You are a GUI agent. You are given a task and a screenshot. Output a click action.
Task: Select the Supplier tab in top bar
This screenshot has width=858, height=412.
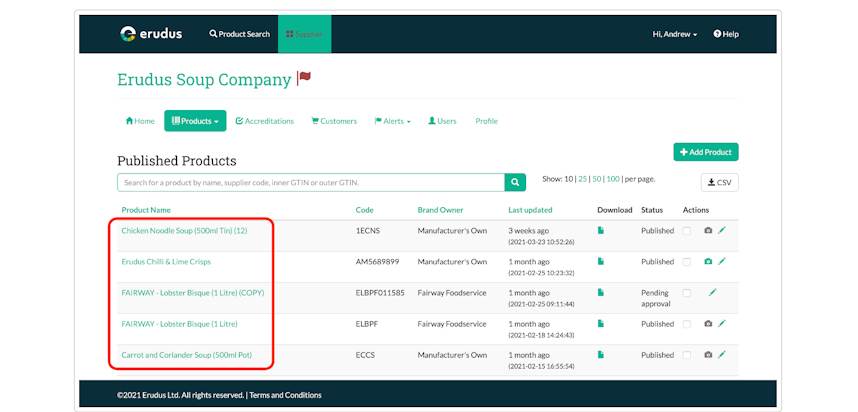[x=304, y=34]
